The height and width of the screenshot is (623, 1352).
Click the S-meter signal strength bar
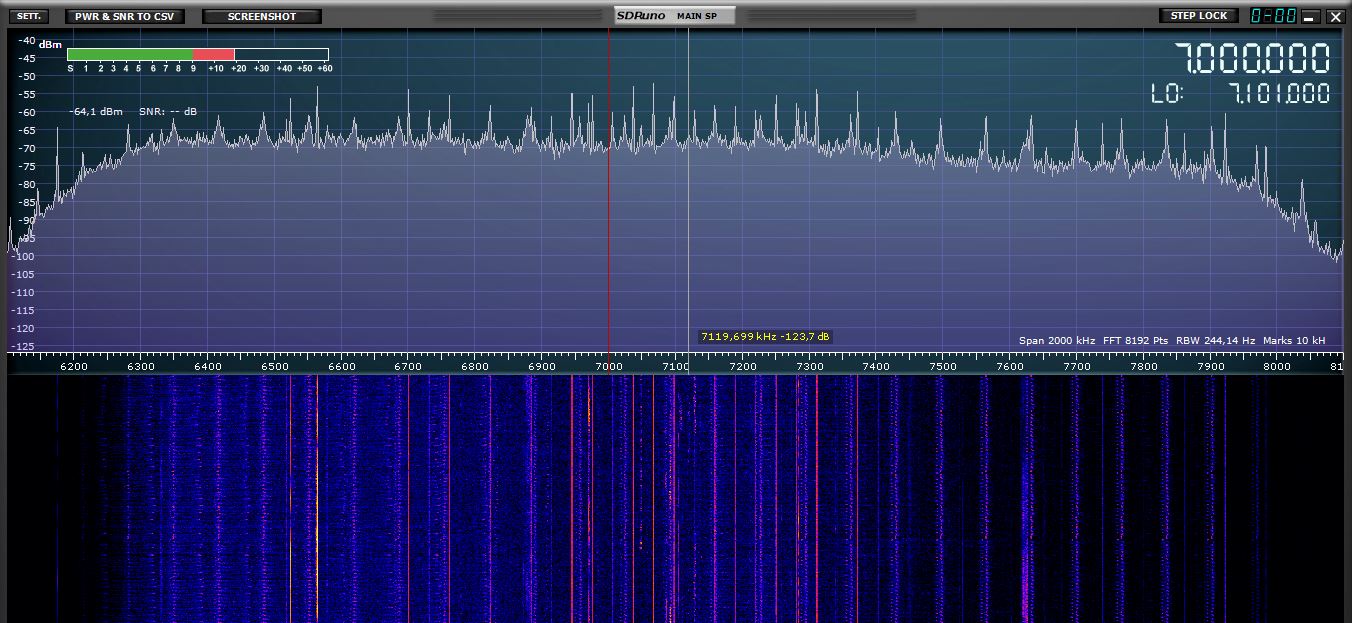pyautogui.click(x=198, y=55)
